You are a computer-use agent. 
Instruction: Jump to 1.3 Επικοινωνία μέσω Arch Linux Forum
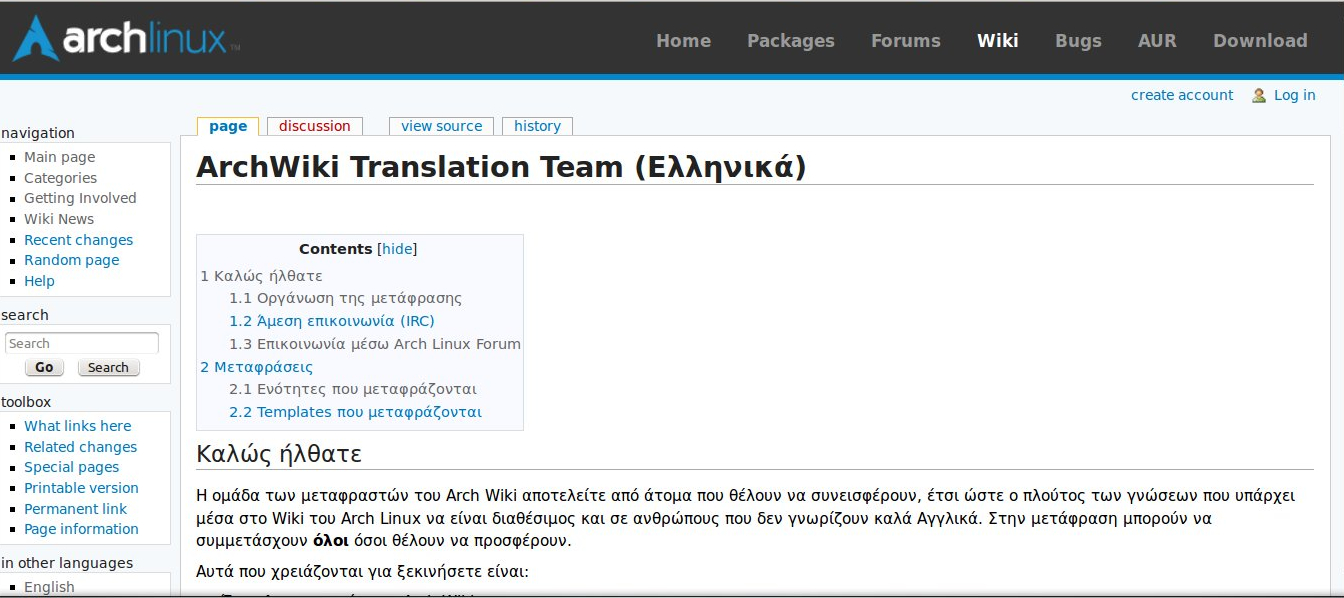point(375,344)
